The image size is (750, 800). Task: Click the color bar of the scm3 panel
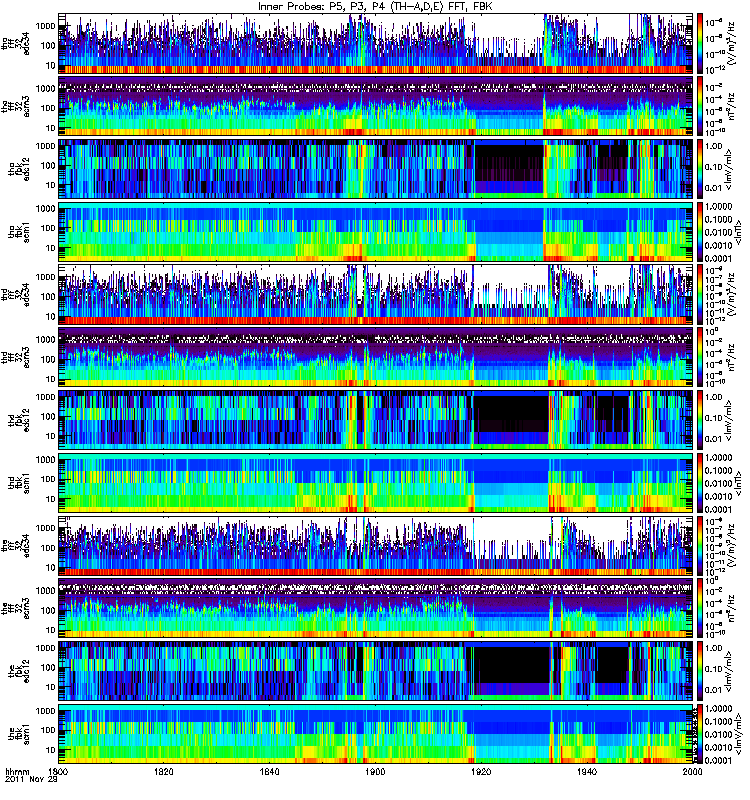click(x=700, y=609)
